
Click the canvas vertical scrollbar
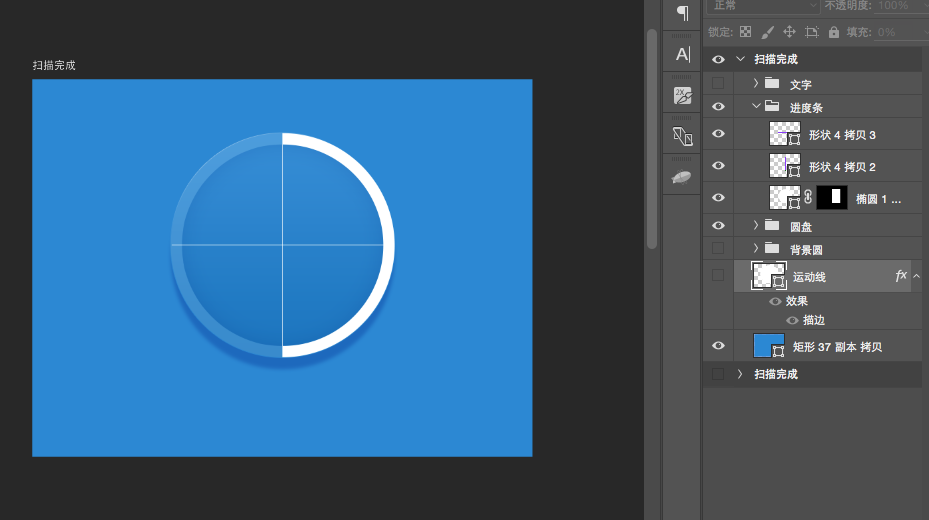[652, 139]
